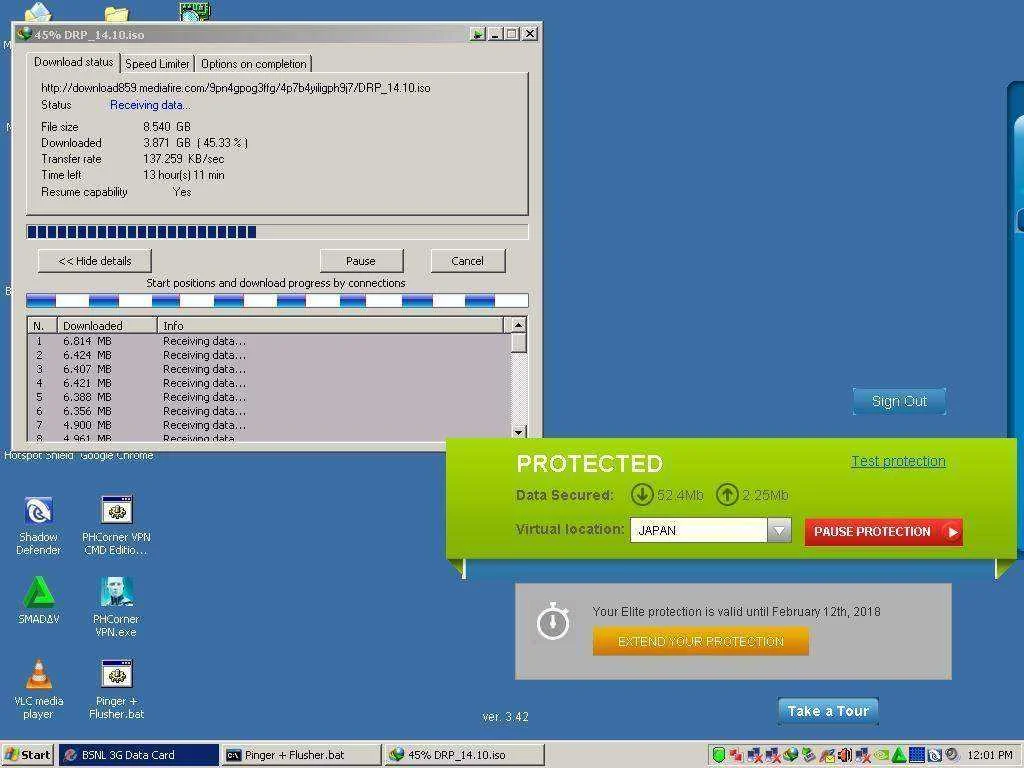Switch to BSNL 3G Data Card taskbar item
Image resolution: width=1024 pixels, height=768 pixels.
138,755
